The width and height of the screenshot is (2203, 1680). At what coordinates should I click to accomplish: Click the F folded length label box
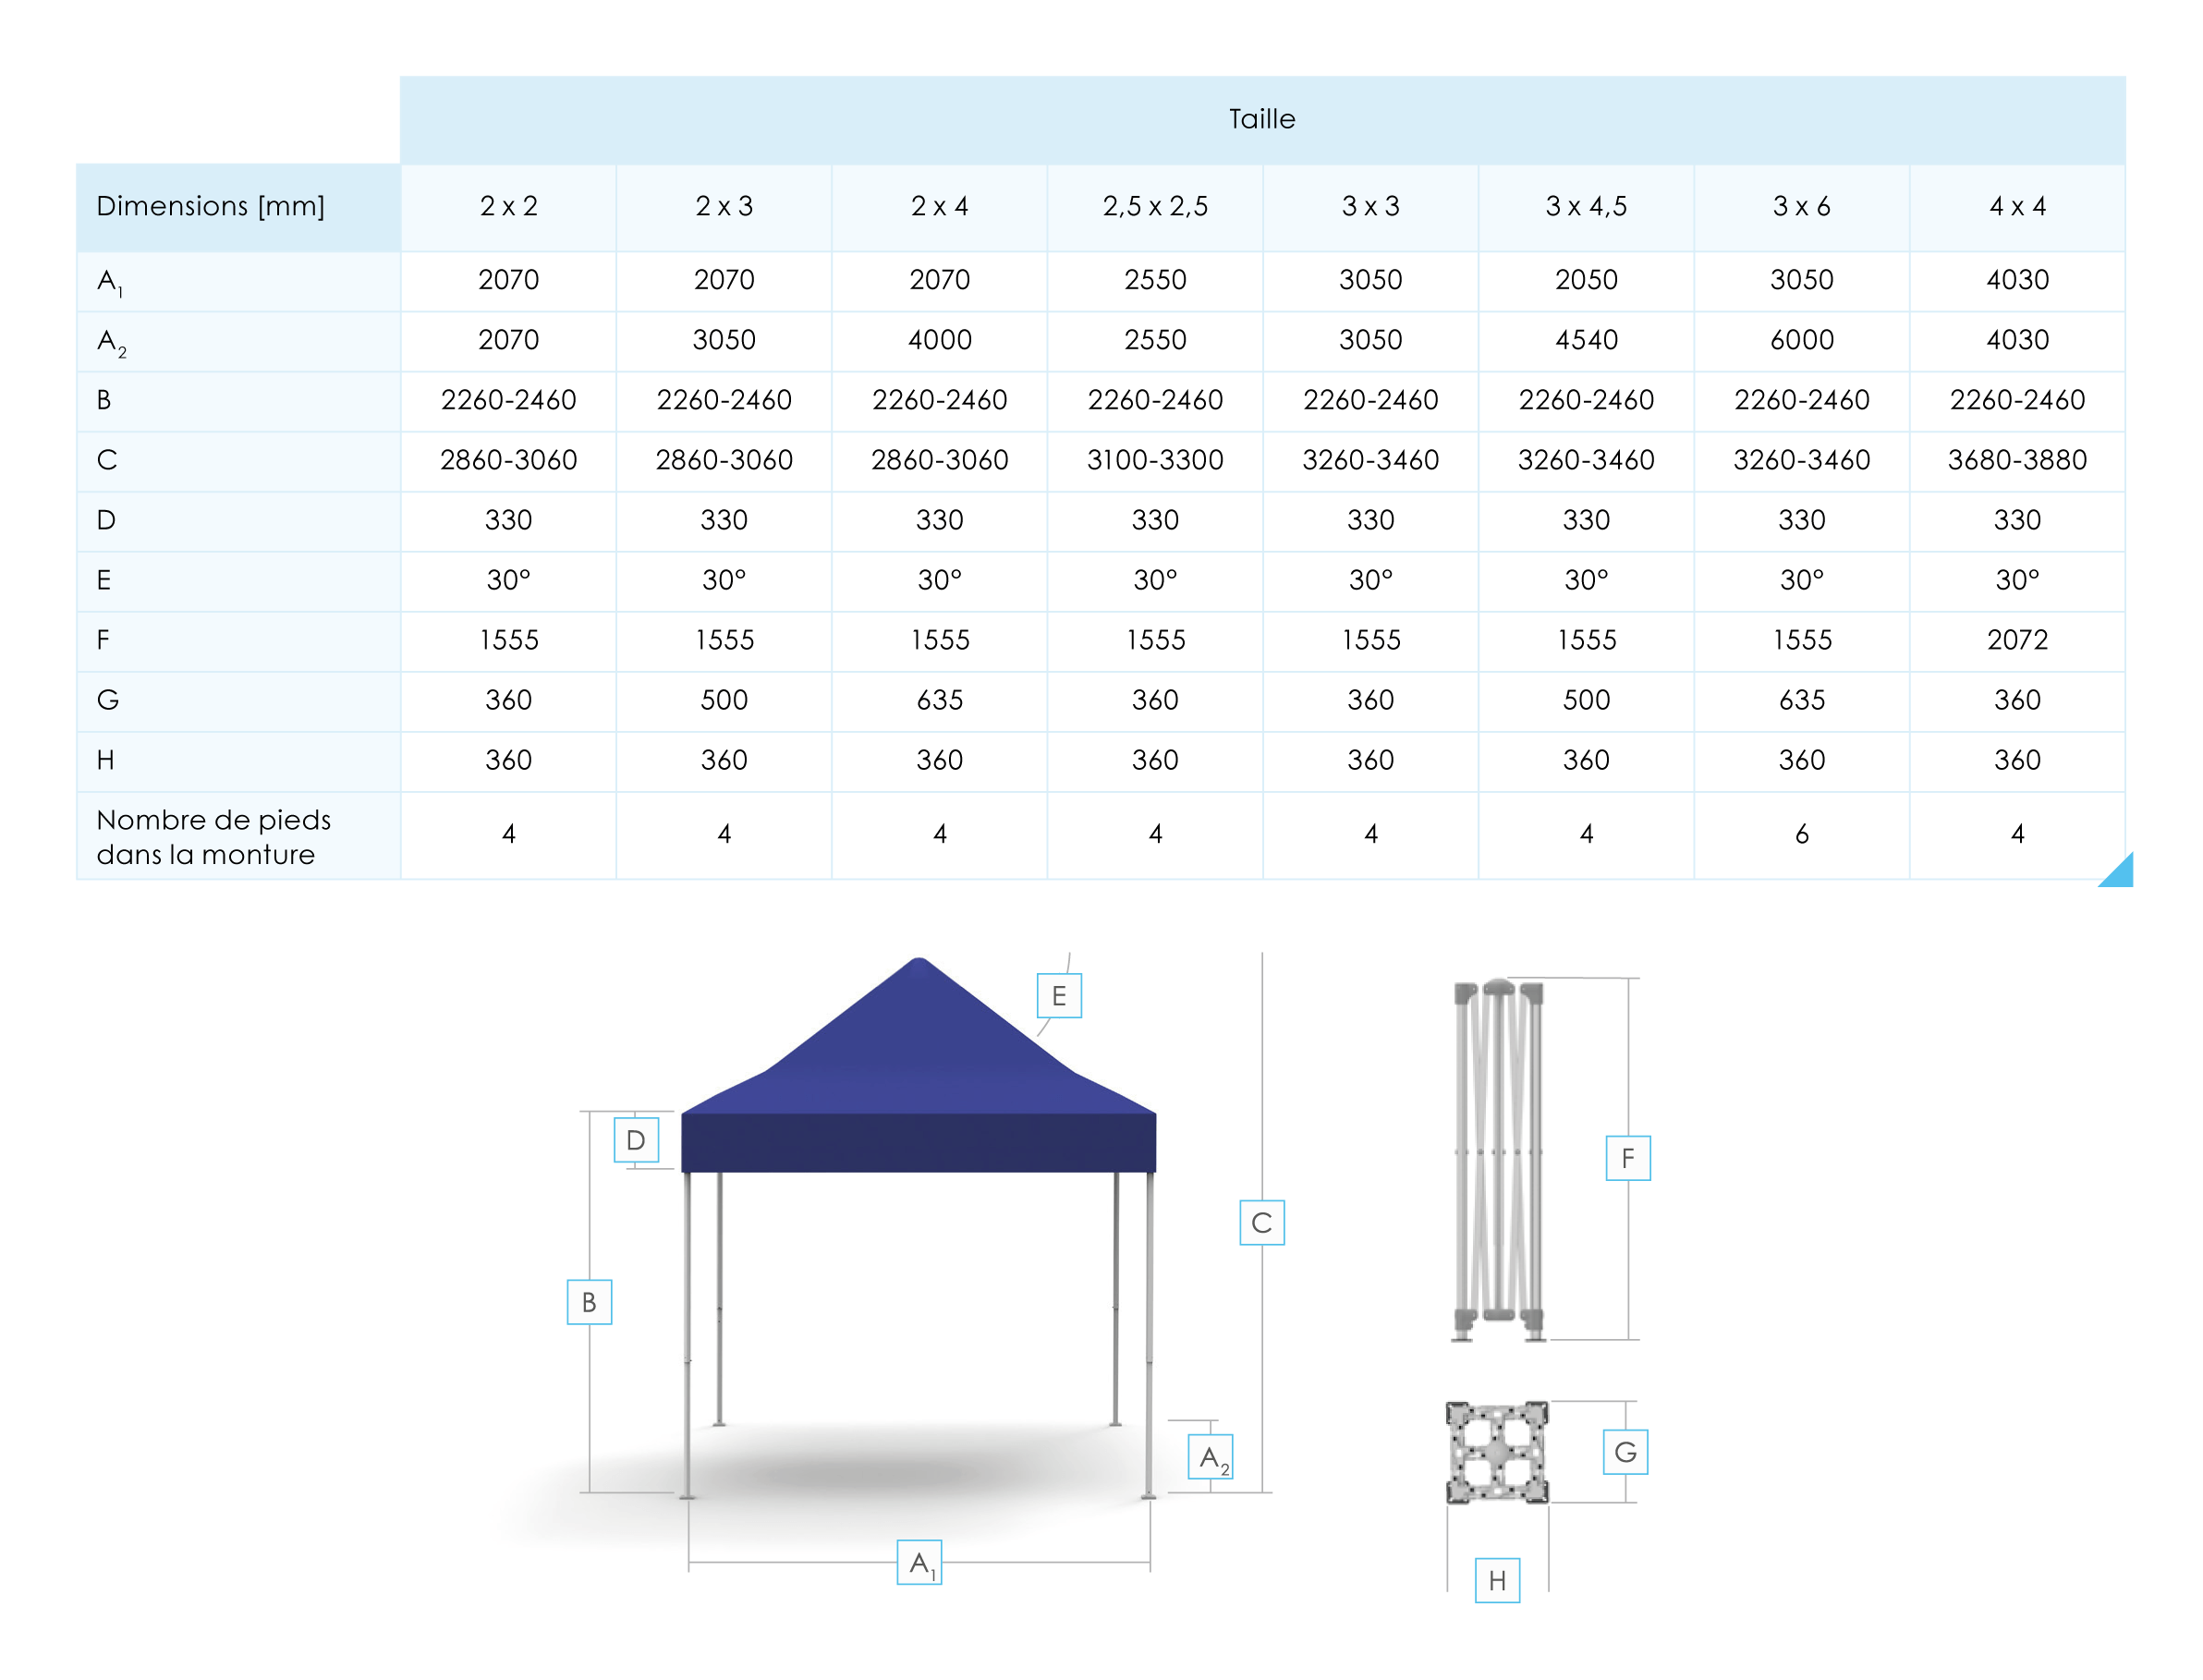tap(1627, 1157)
